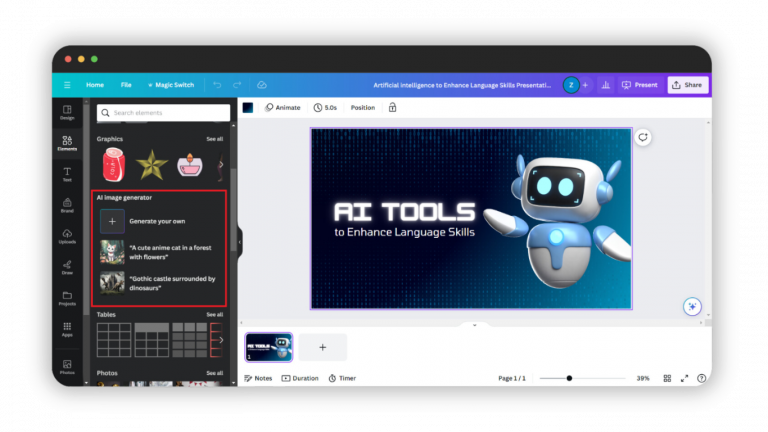
Task: Toggle fullscreen mode icon
Action: click(684, 378)
